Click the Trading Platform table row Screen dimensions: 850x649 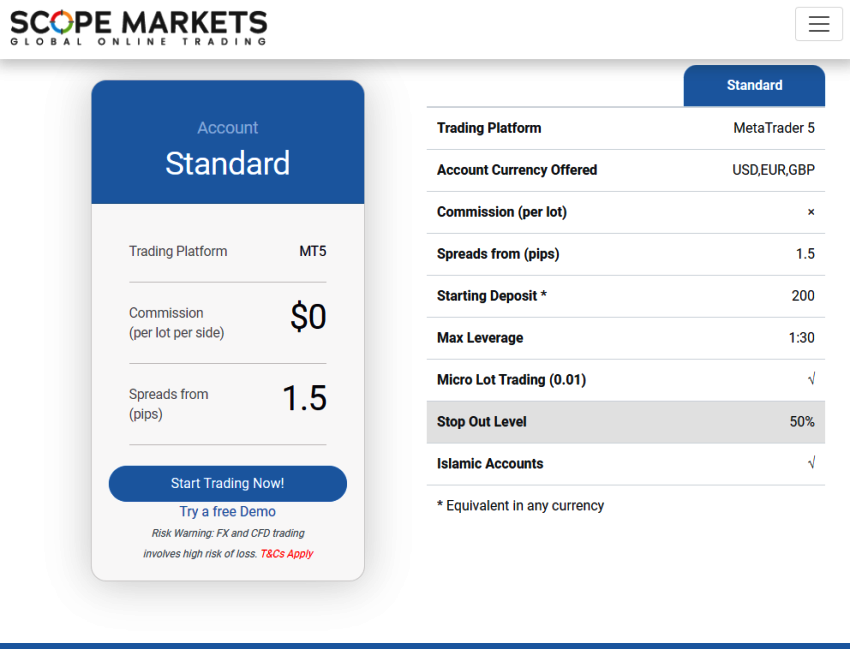pos(626,128)
